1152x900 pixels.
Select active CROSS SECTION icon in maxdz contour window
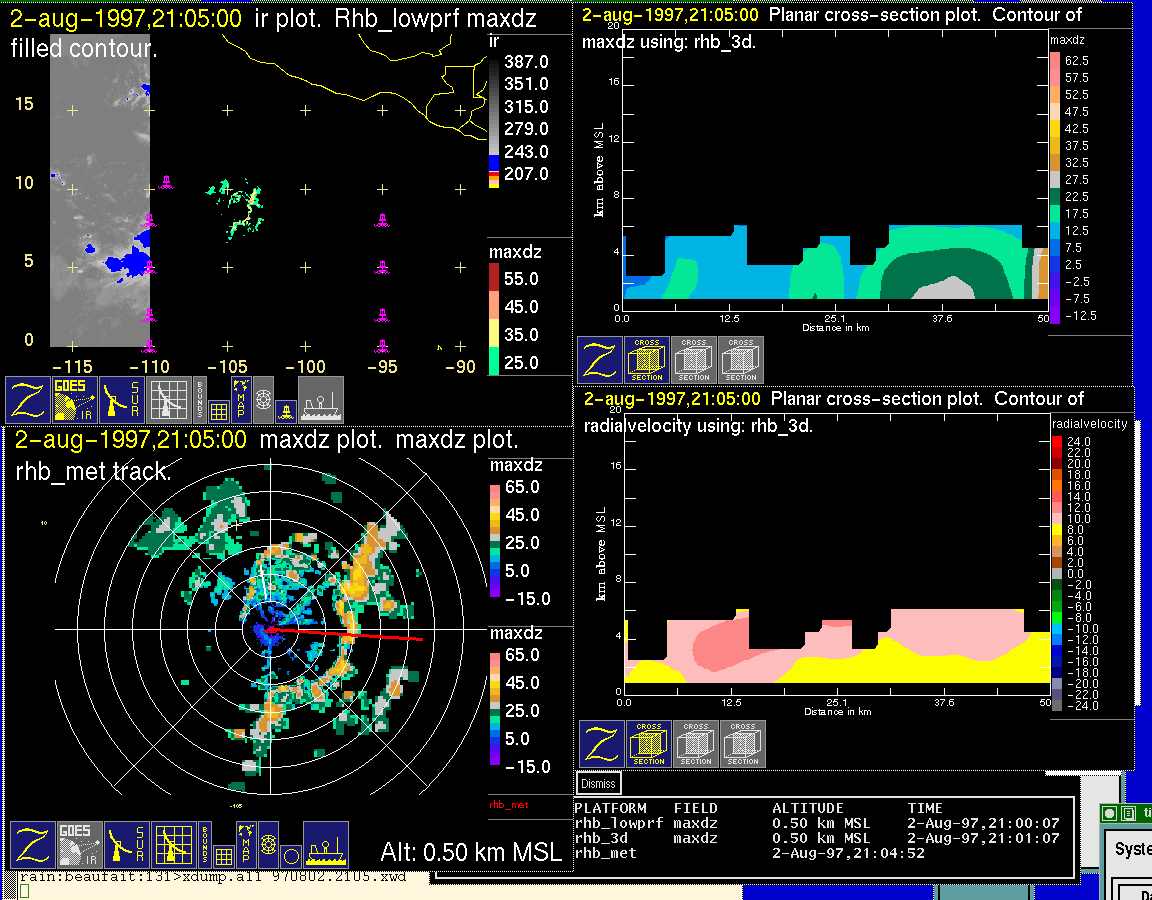click(x=647, y=360)
